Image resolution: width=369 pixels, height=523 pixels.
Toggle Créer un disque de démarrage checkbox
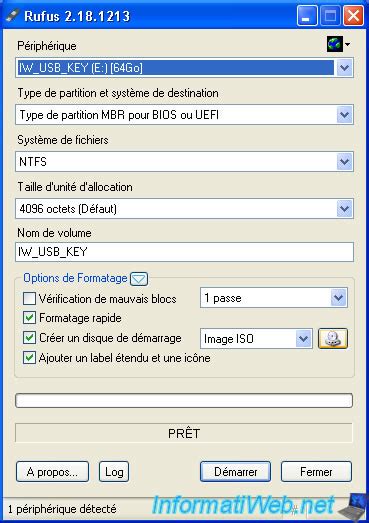(29, 338)
